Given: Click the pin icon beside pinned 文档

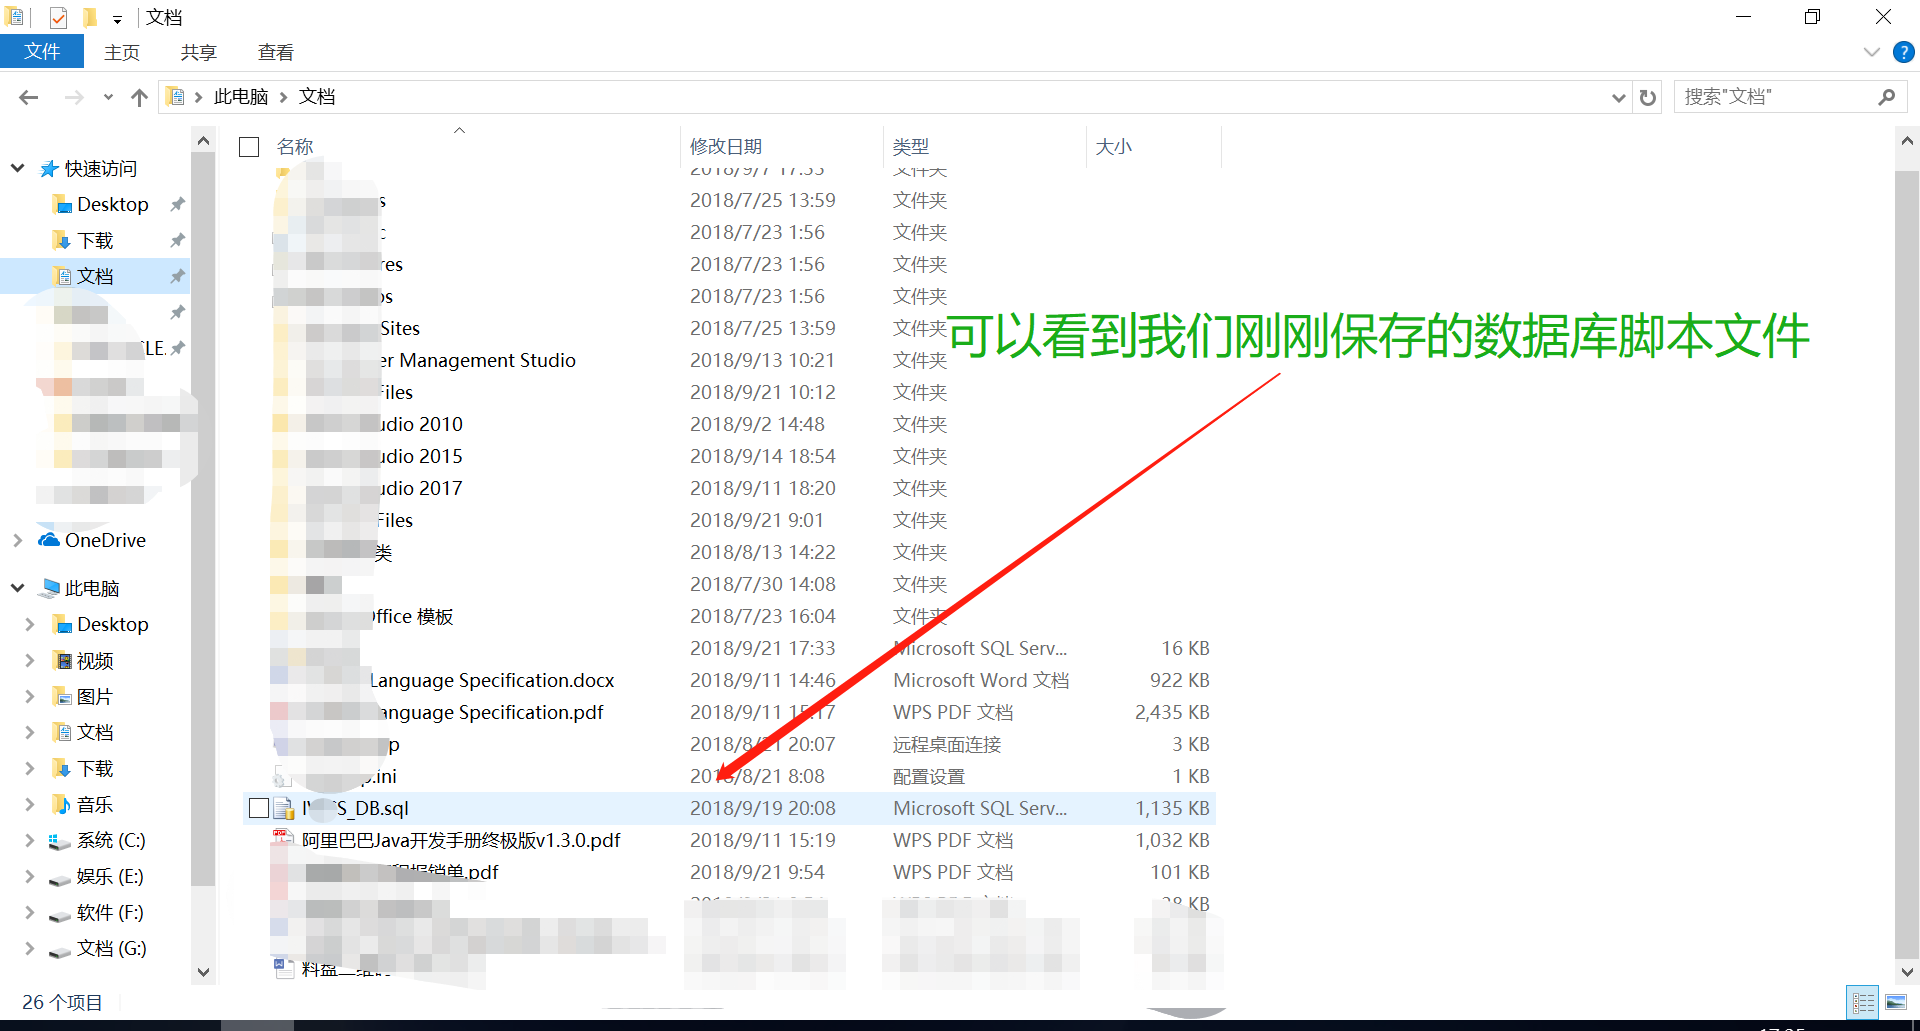Looking at the screenshot, I should 177,277.
